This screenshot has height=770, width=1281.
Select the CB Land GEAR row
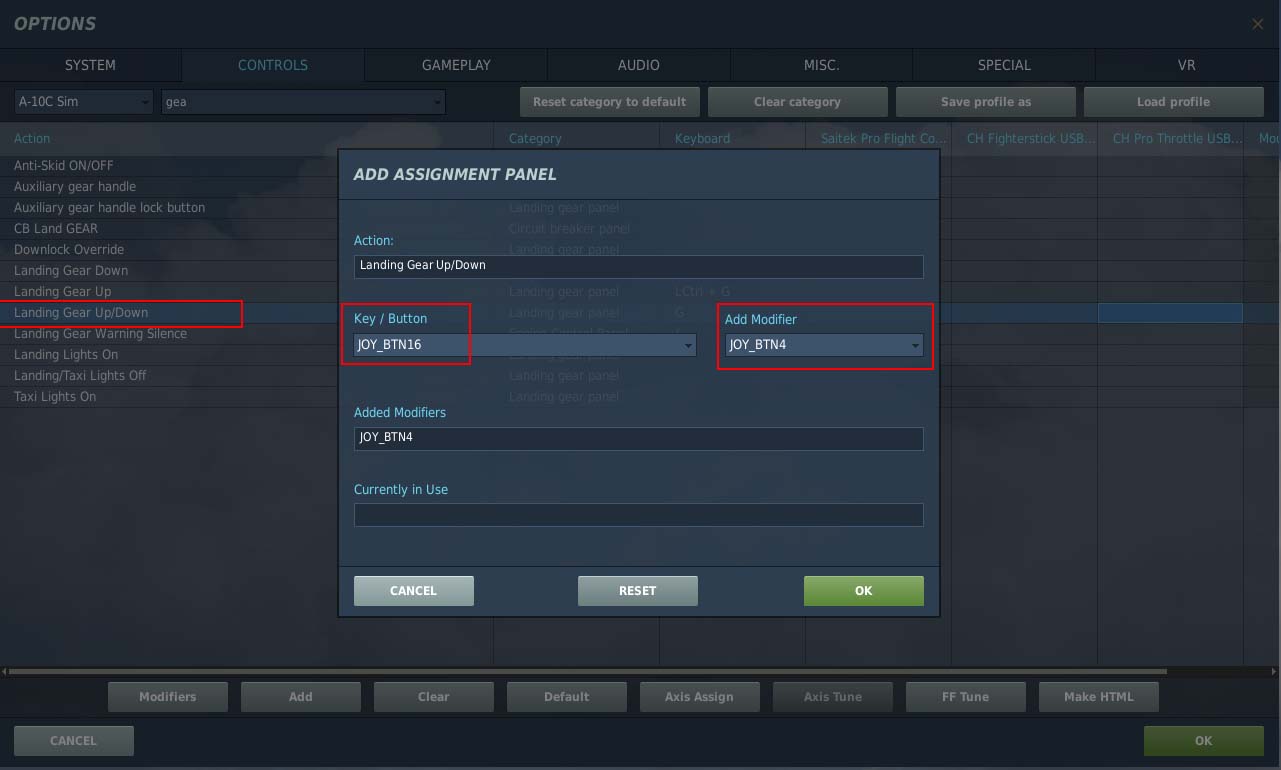170,229
